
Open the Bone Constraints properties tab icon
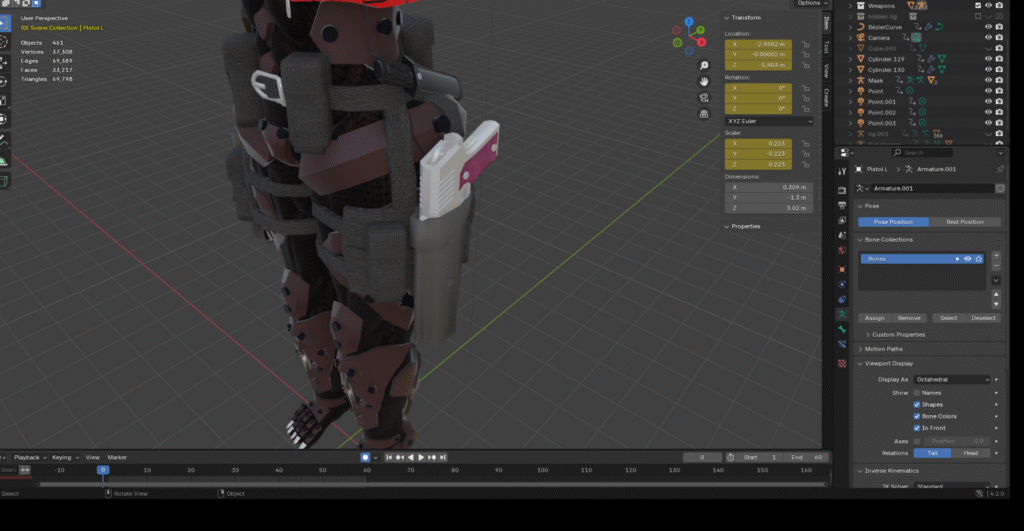[x=842, y=343]
